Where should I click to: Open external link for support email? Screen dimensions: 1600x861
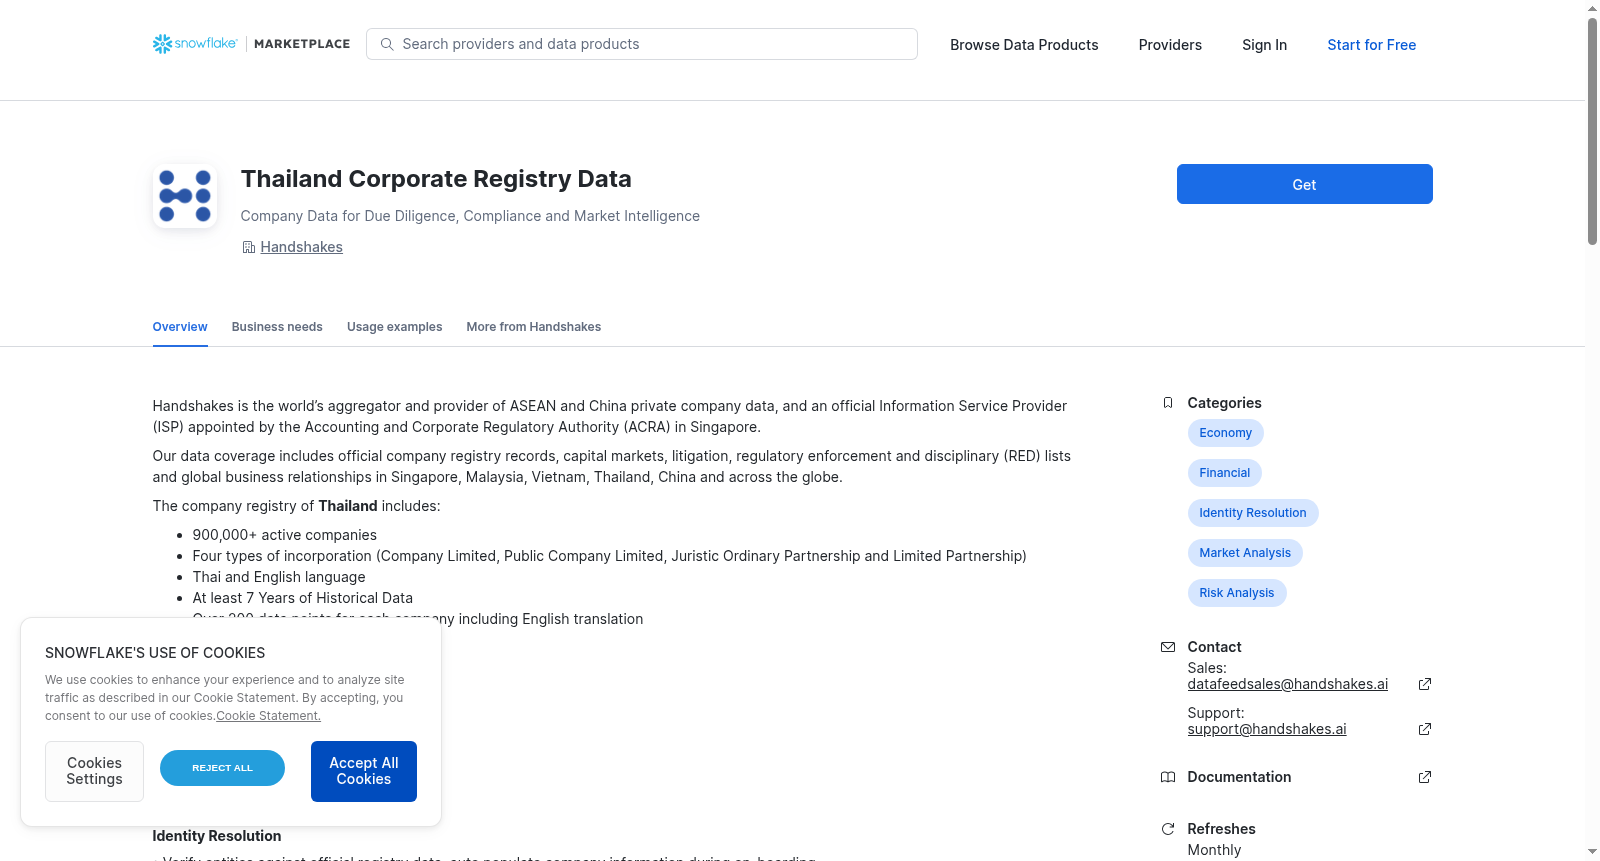point(1425,729)
